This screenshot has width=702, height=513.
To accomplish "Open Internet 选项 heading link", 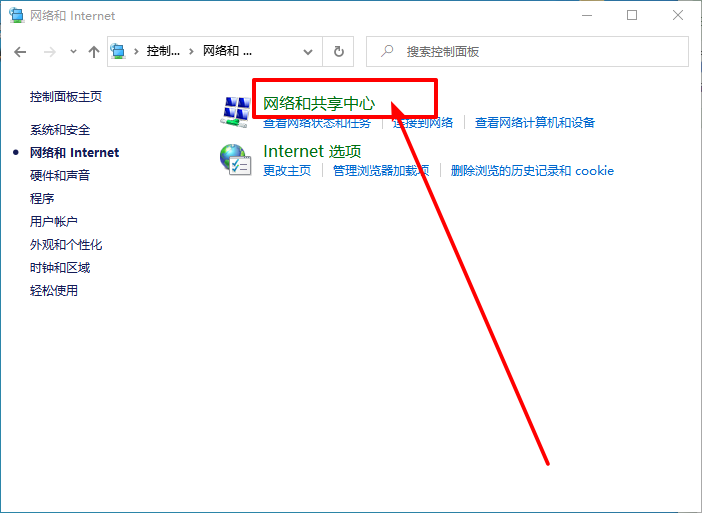I will (311, 151).
